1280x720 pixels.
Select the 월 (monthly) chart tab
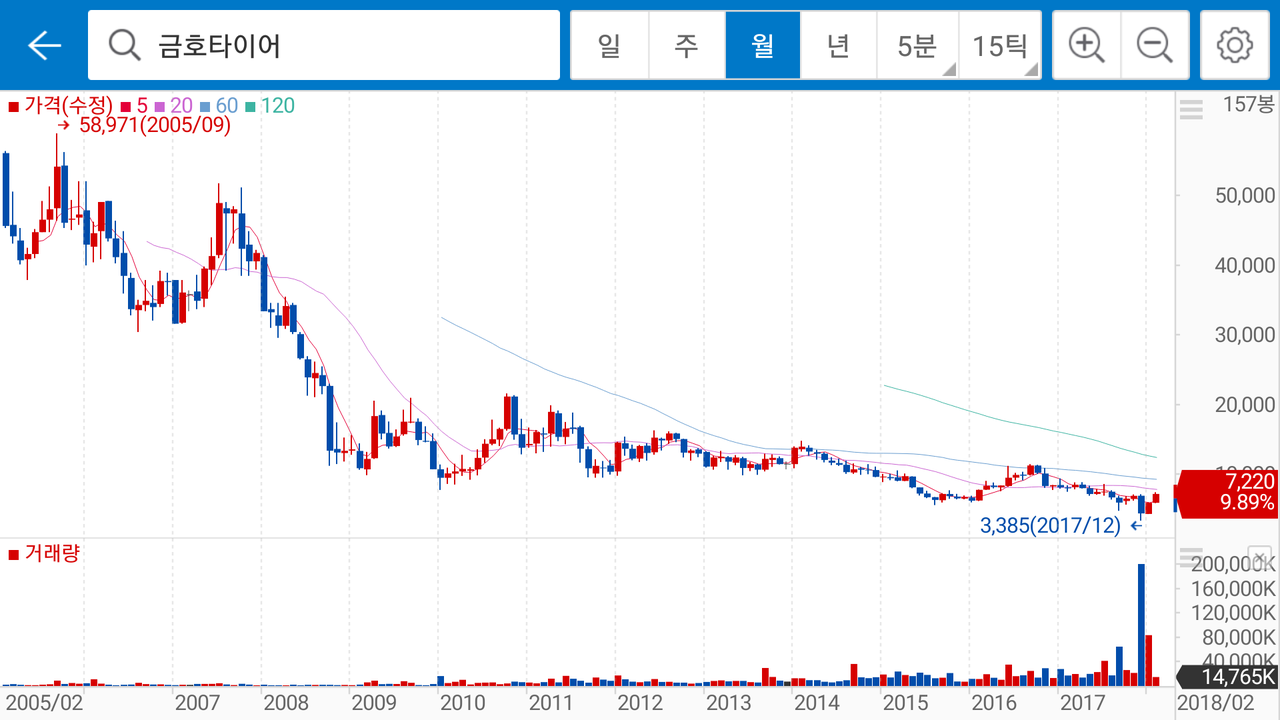click(x=763, y=45)
